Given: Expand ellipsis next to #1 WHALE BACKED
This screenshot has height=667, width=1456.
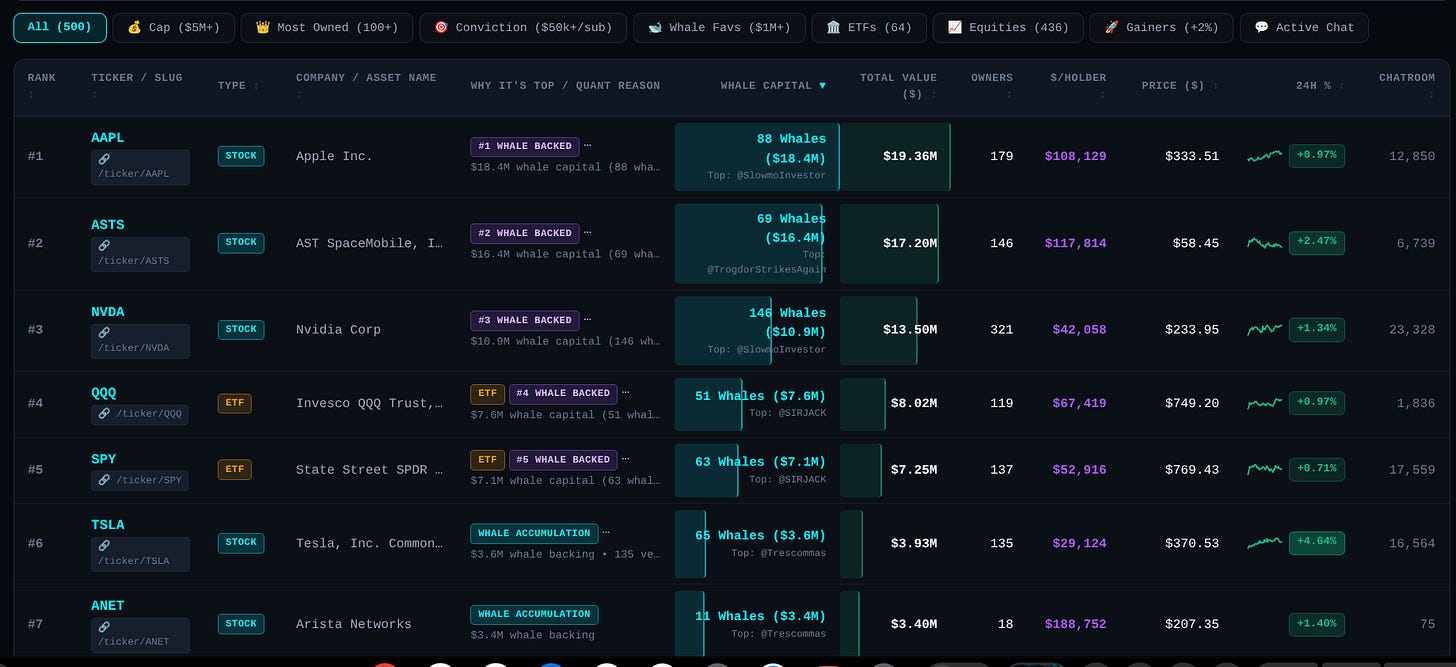Looking at the screenshot, I should click(587, 146).
